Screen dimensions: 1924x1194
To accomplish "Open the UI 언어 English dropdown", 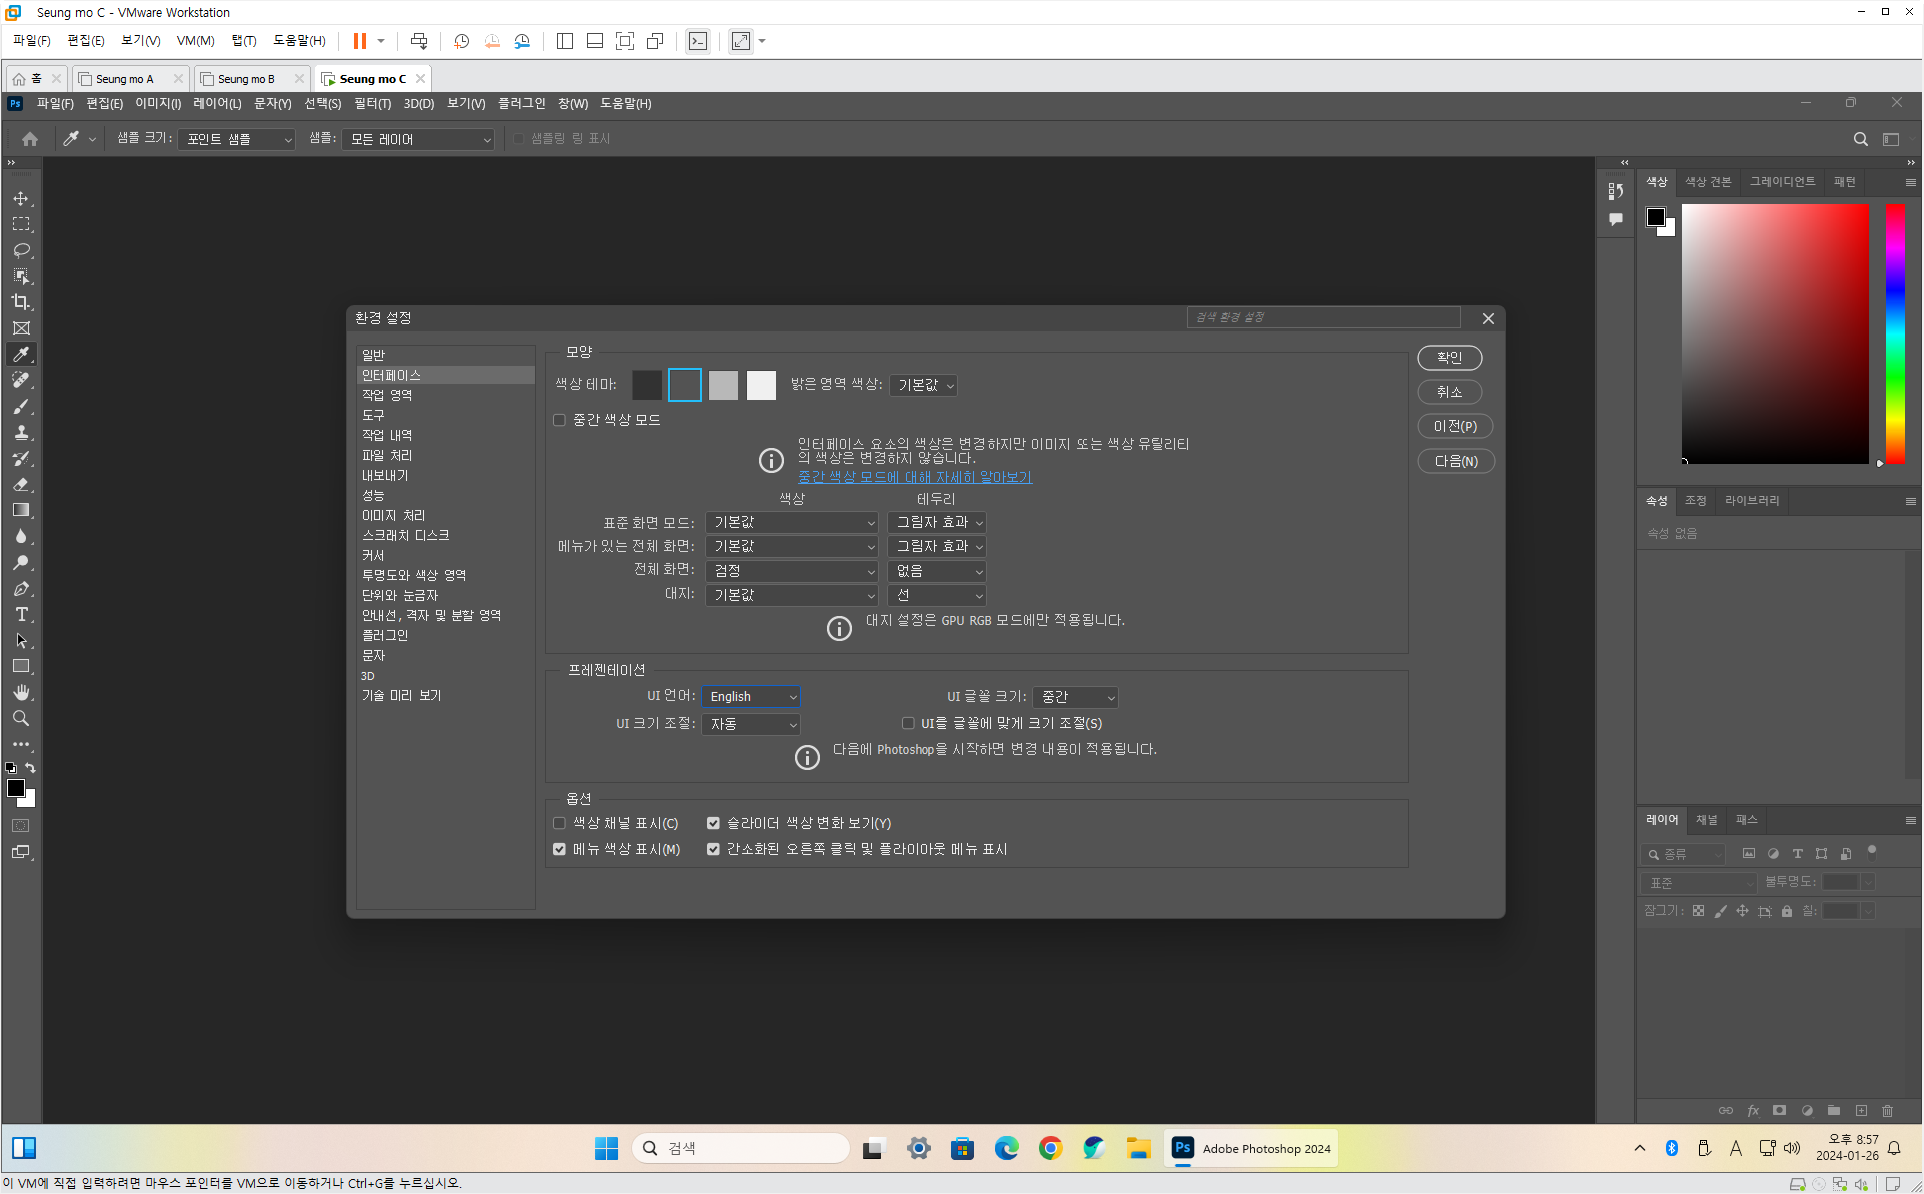I will pos(752,696).
